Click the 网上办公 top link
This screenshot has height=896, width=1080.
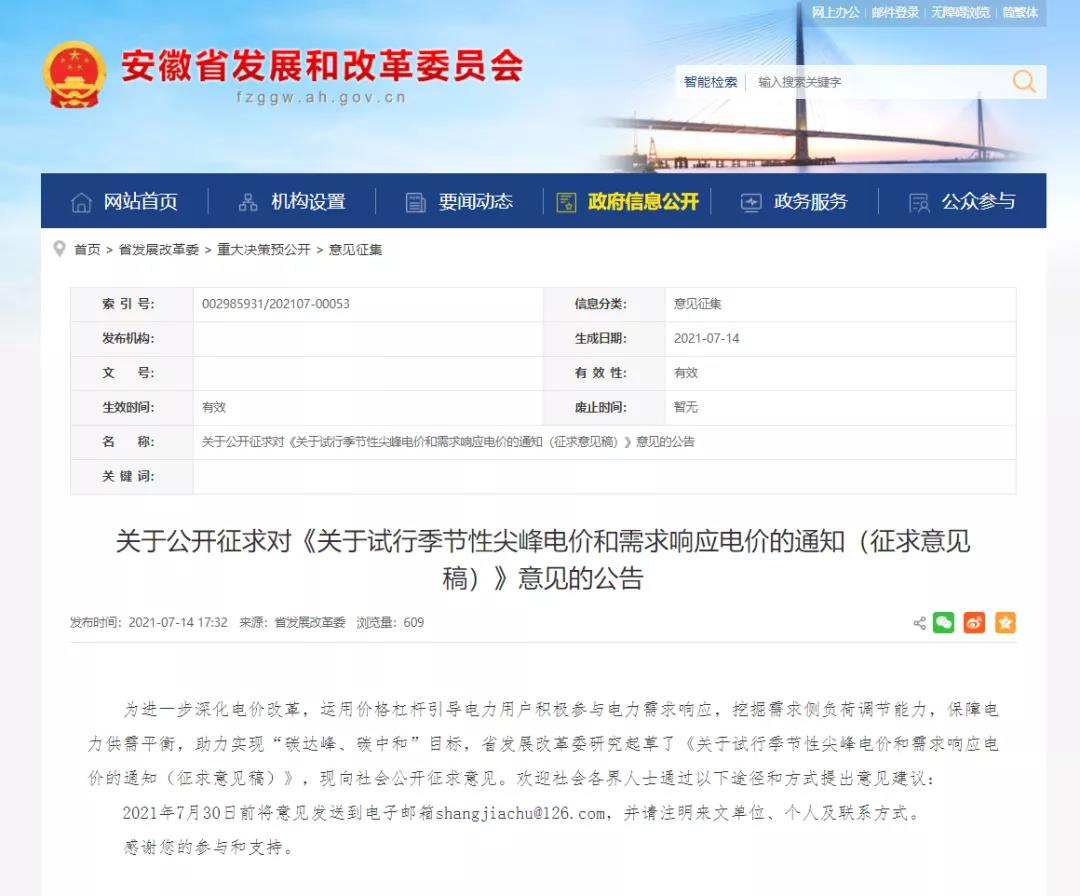(835, 12)
